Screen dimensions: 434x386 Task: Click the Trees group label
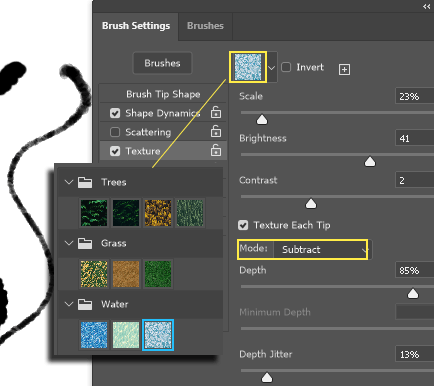pyautogui.click(x=114, y=182)
